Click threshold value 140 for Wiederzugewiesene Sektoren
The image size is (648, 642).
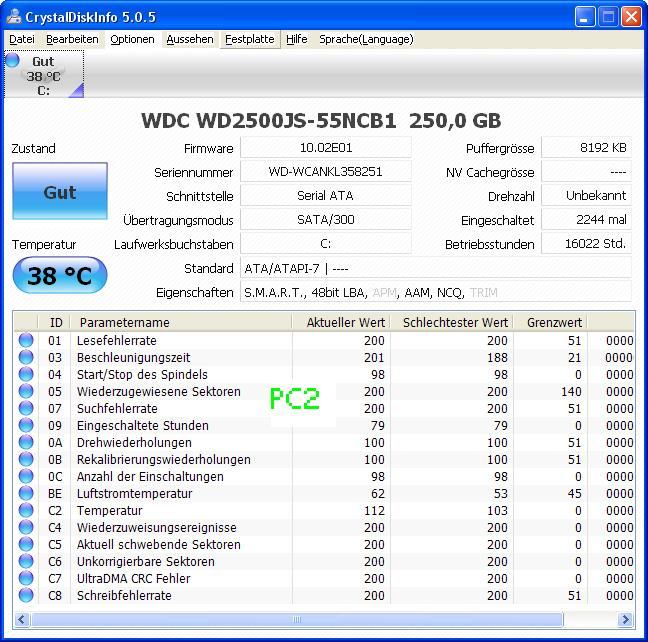[x=571, y=391]
